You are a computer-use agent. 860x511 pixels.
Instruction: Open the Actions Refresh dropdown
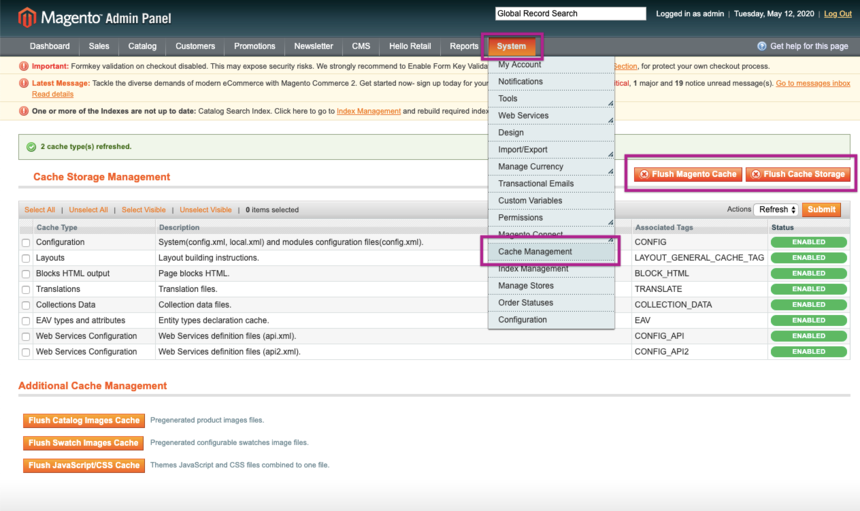[x=777, y=210]
